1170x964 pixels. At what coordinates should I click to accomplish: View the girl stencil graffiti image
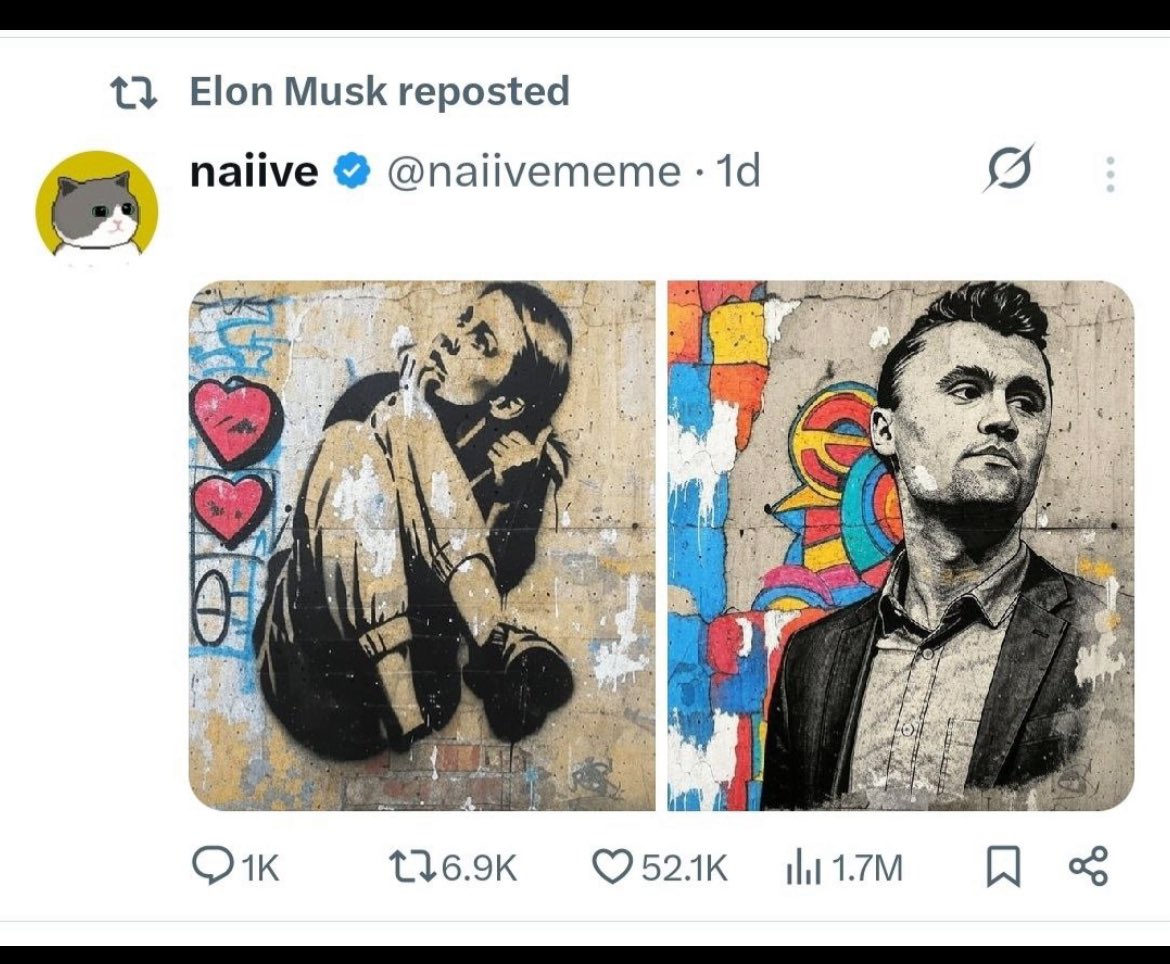tap(422, 545)
